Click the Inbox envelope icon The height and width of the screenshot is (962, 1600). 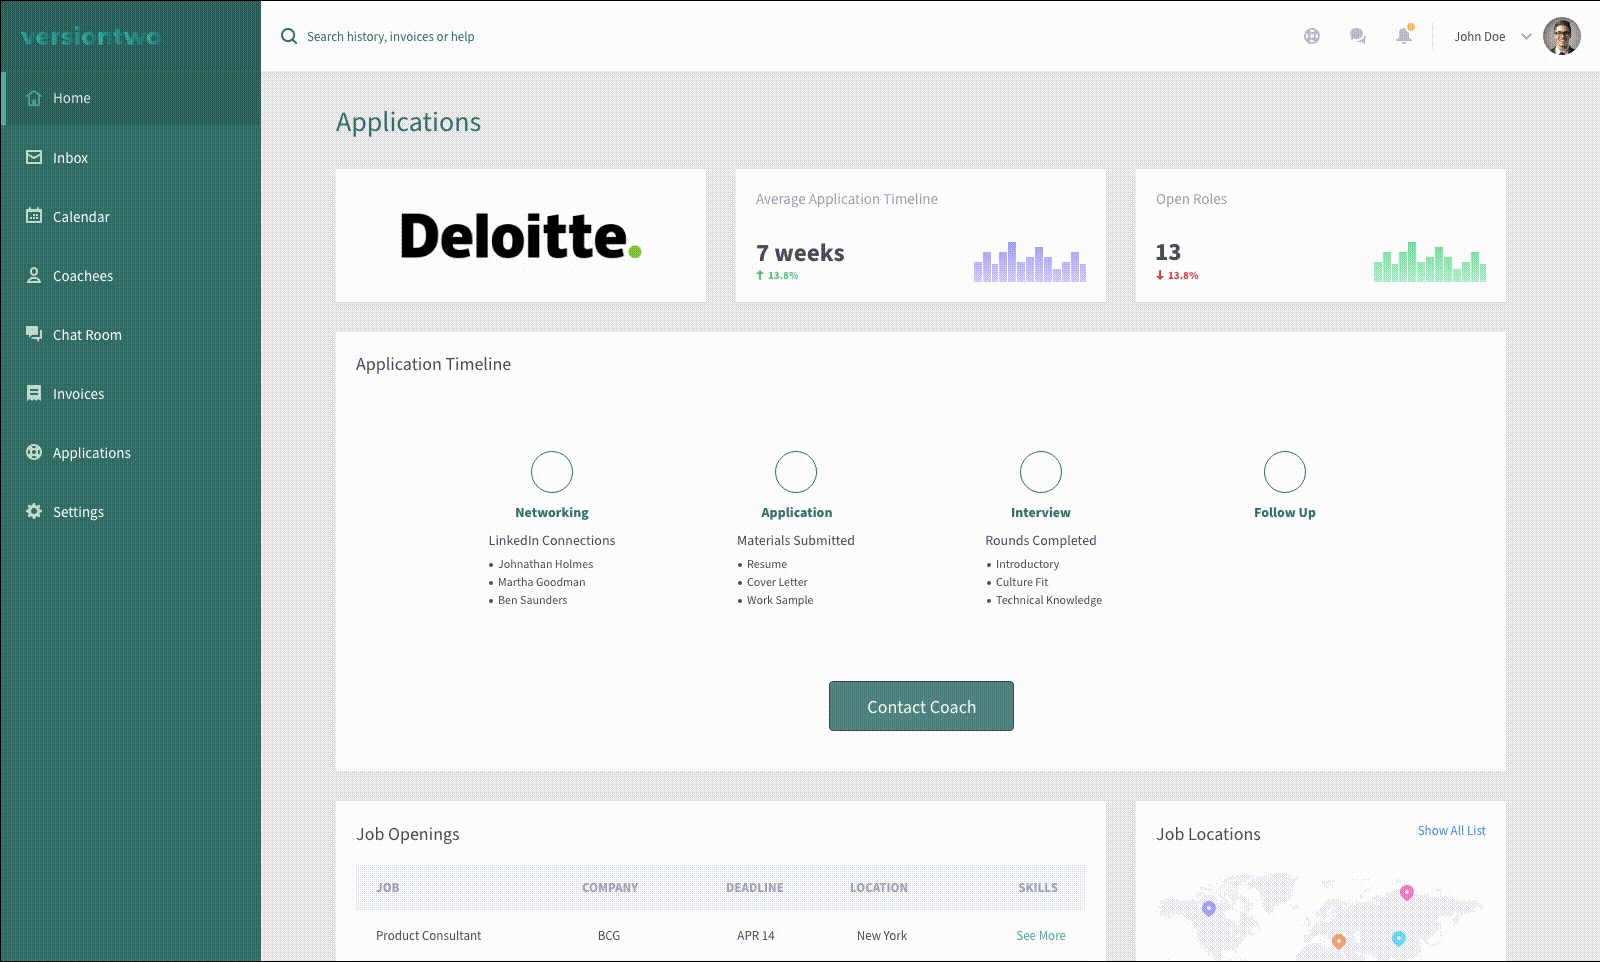(x=34, y=157)
